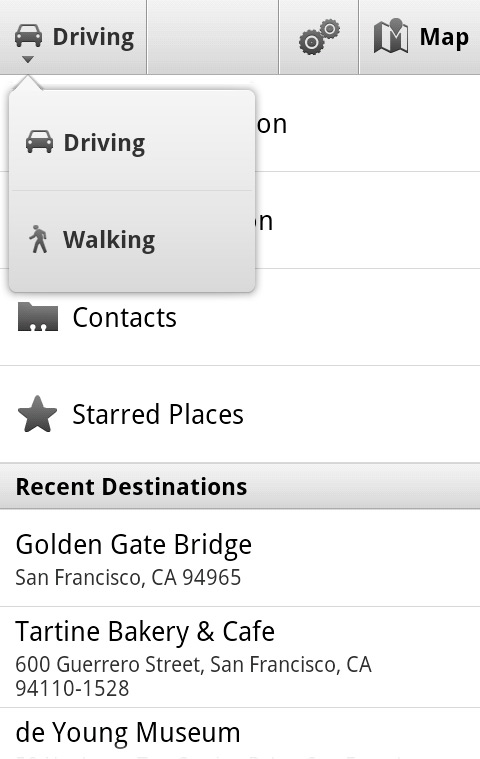Click the star icon for Starred Places

pos(37,414)
